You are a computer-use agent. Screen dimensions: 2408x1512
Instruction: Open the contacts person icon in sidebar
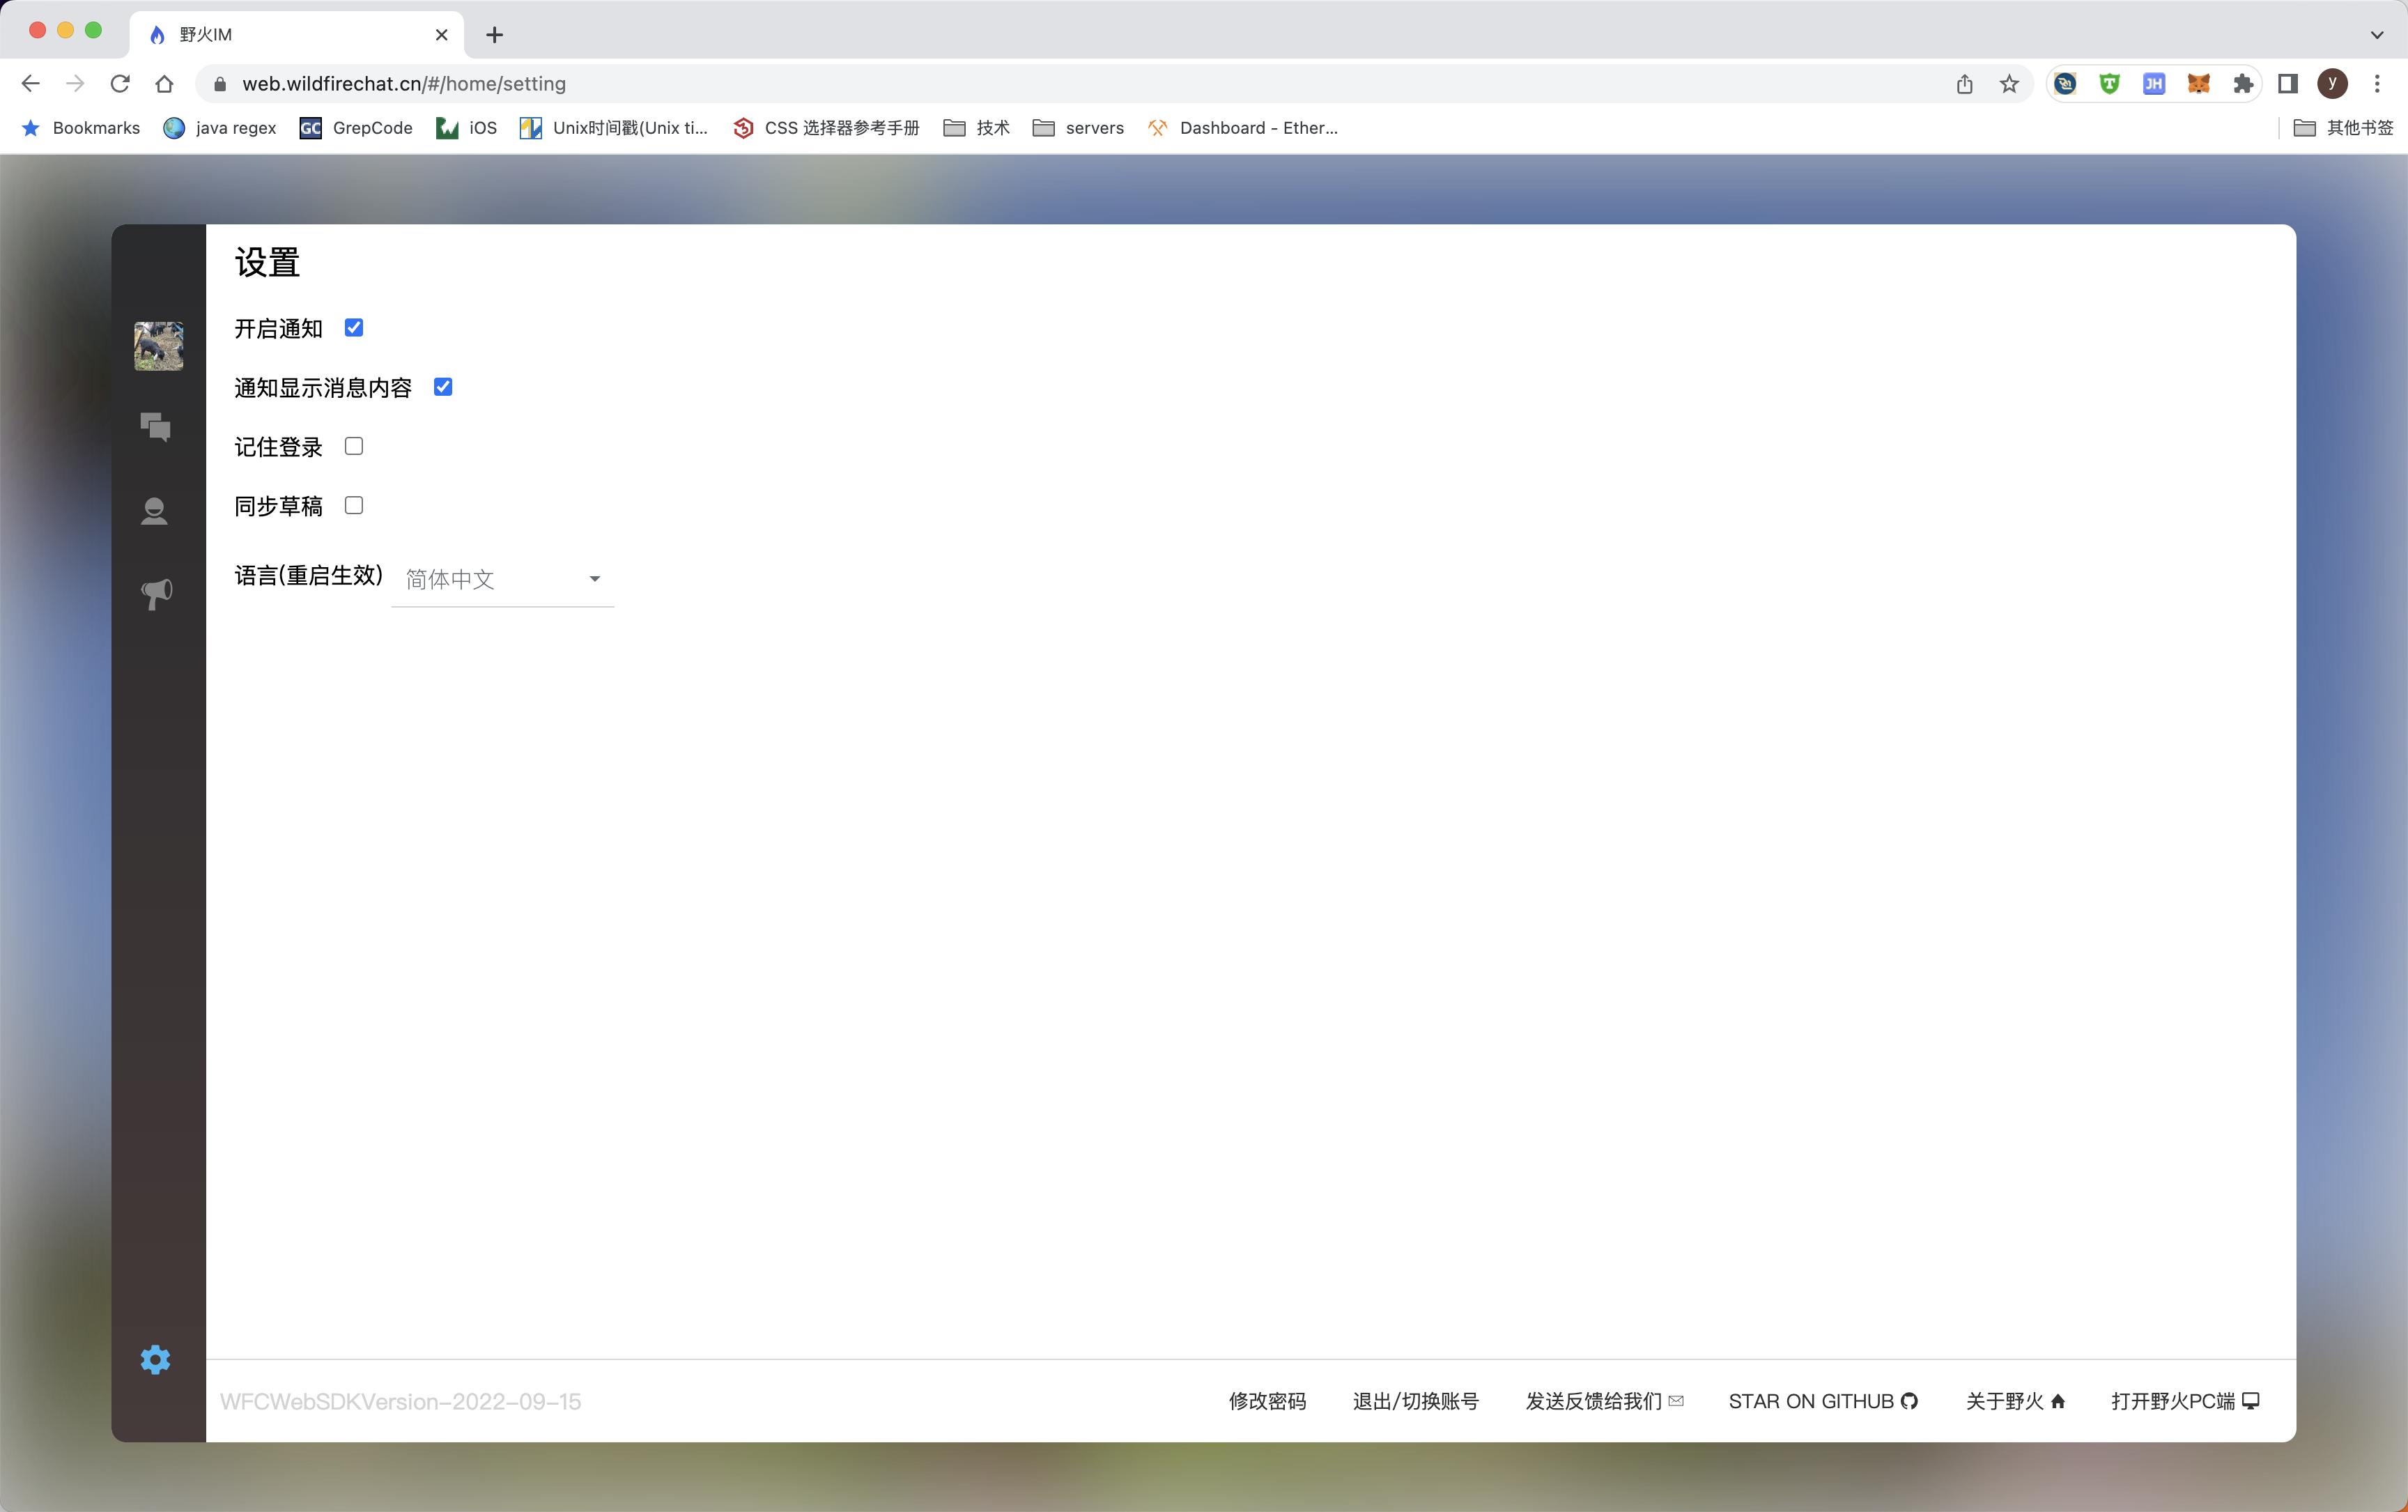[154, 511]
